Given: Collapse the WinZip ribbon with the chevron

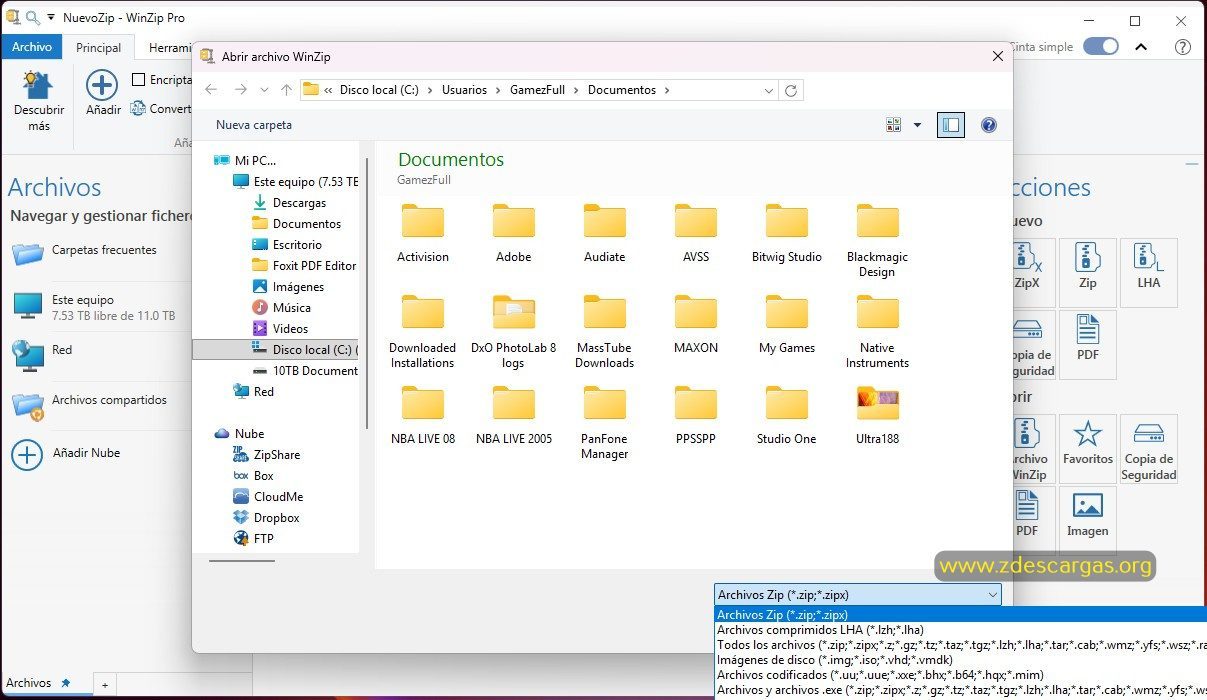Looking at the screenshot, I should point(1141,47).
